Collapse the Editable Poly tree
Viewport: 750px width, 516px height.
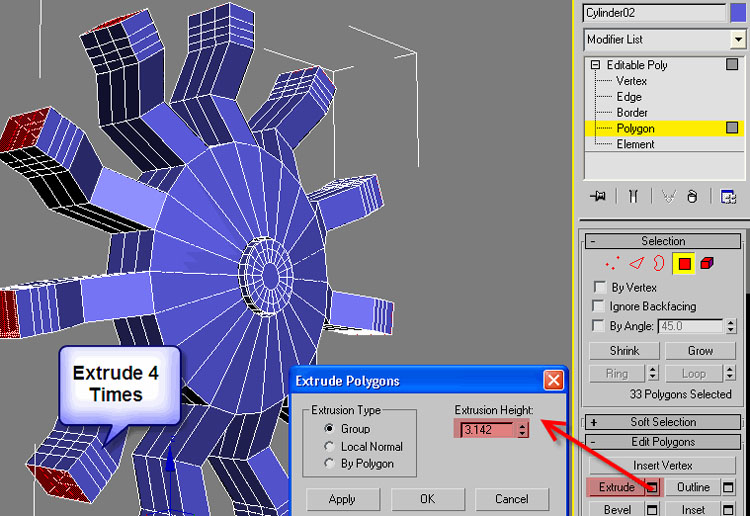pos(596,65)
